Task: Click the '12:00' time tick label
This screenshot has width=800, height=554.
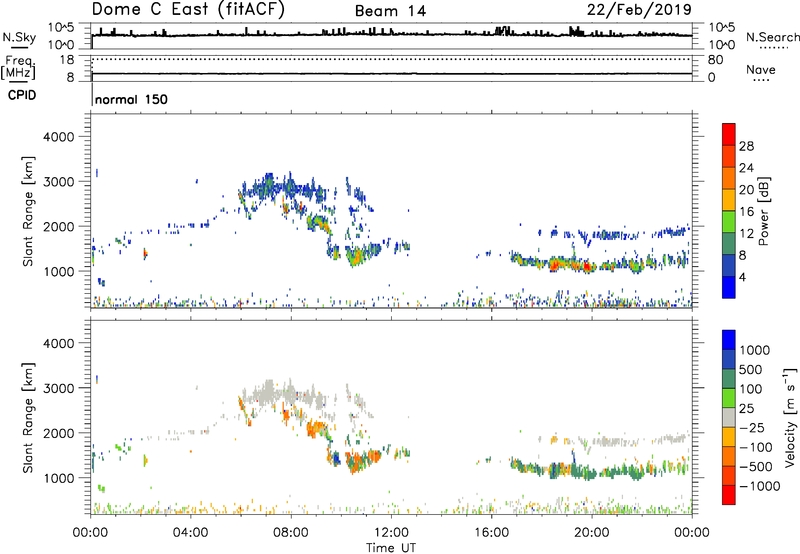Action: pyautogui.click(x=391, y=533)
